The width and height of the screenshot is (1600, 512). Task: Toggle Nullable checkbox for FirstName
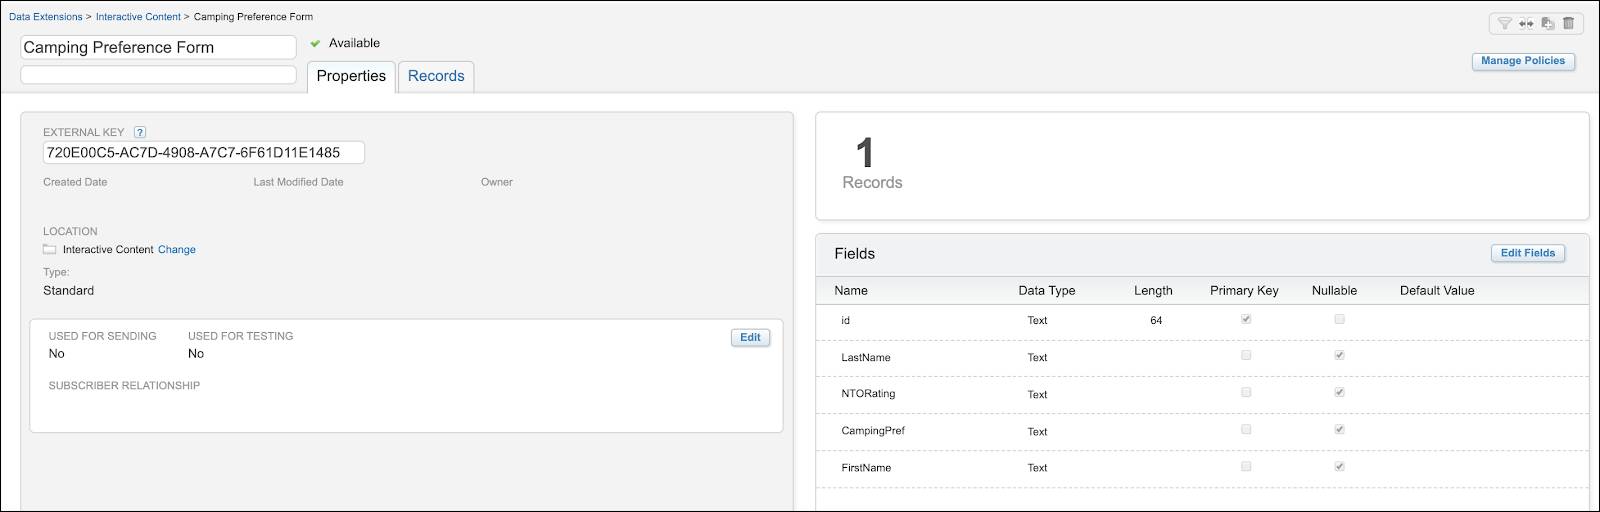tap(1339, 466)
